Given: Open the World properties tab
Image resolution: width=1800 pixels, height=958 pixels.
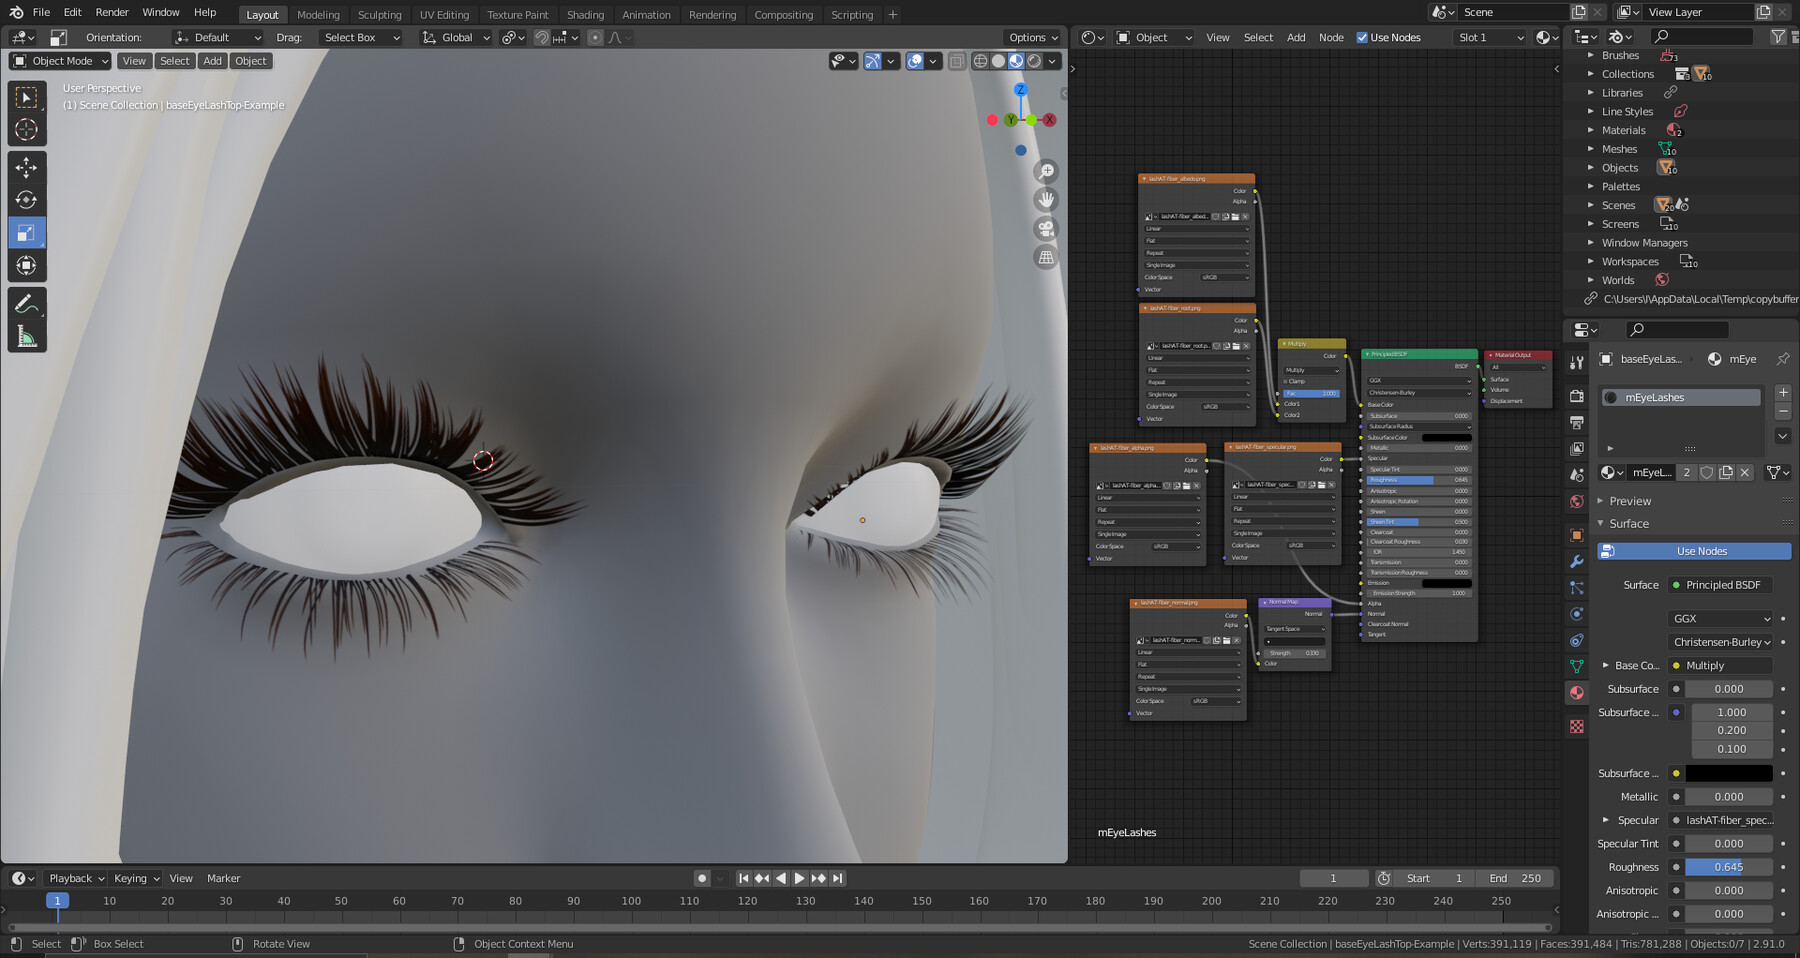Looking at the screenshot, I should [1577, 501].
